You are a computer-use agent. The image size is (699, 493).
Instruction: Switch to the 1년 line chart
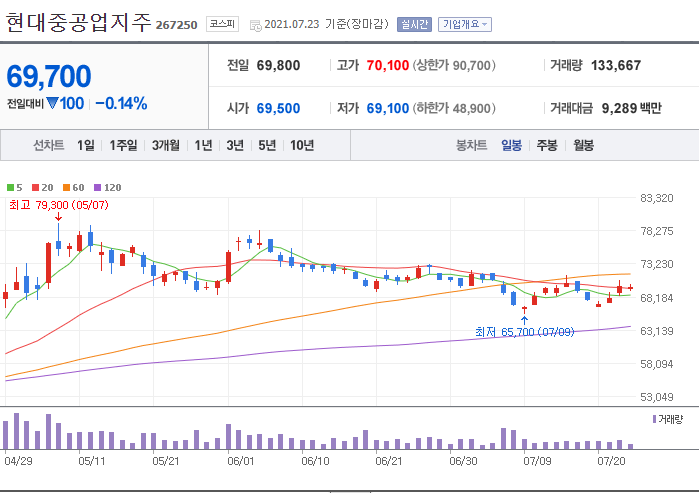click(x=203, y=145)
